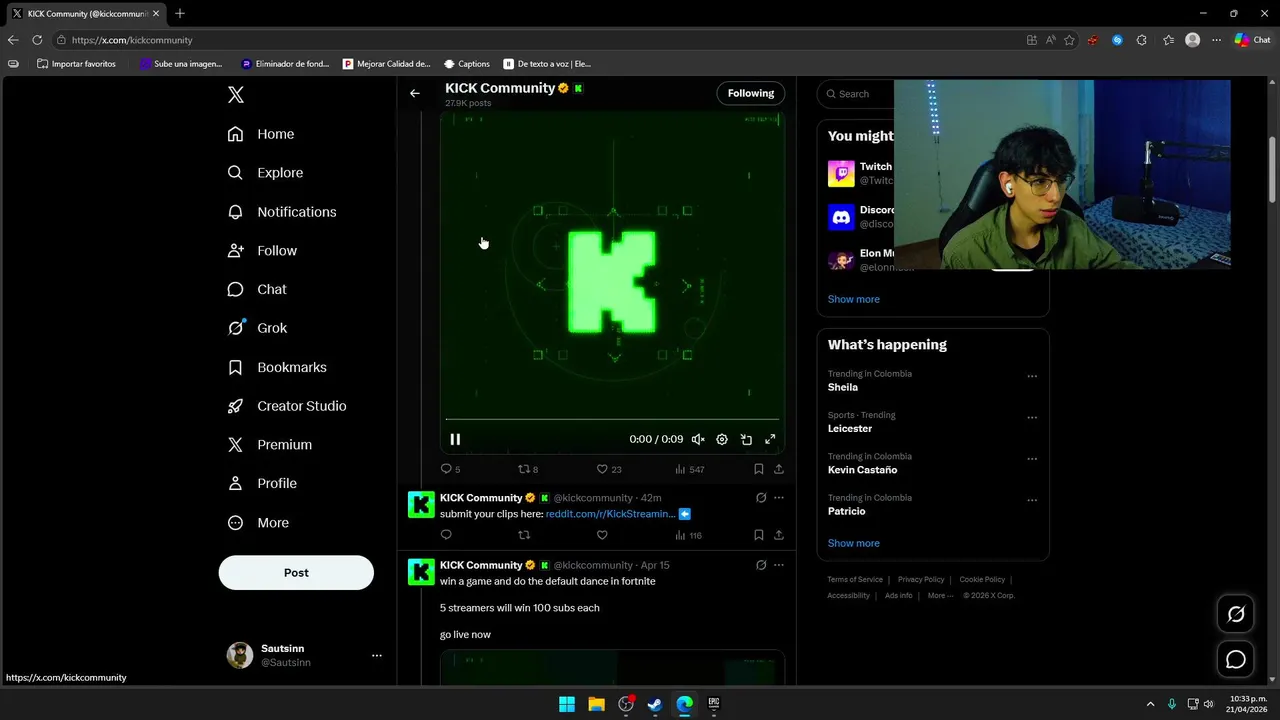Open more options for the Kevin Castaño trend
This screenshot has width=1280, height=720.
point(1032,459)
